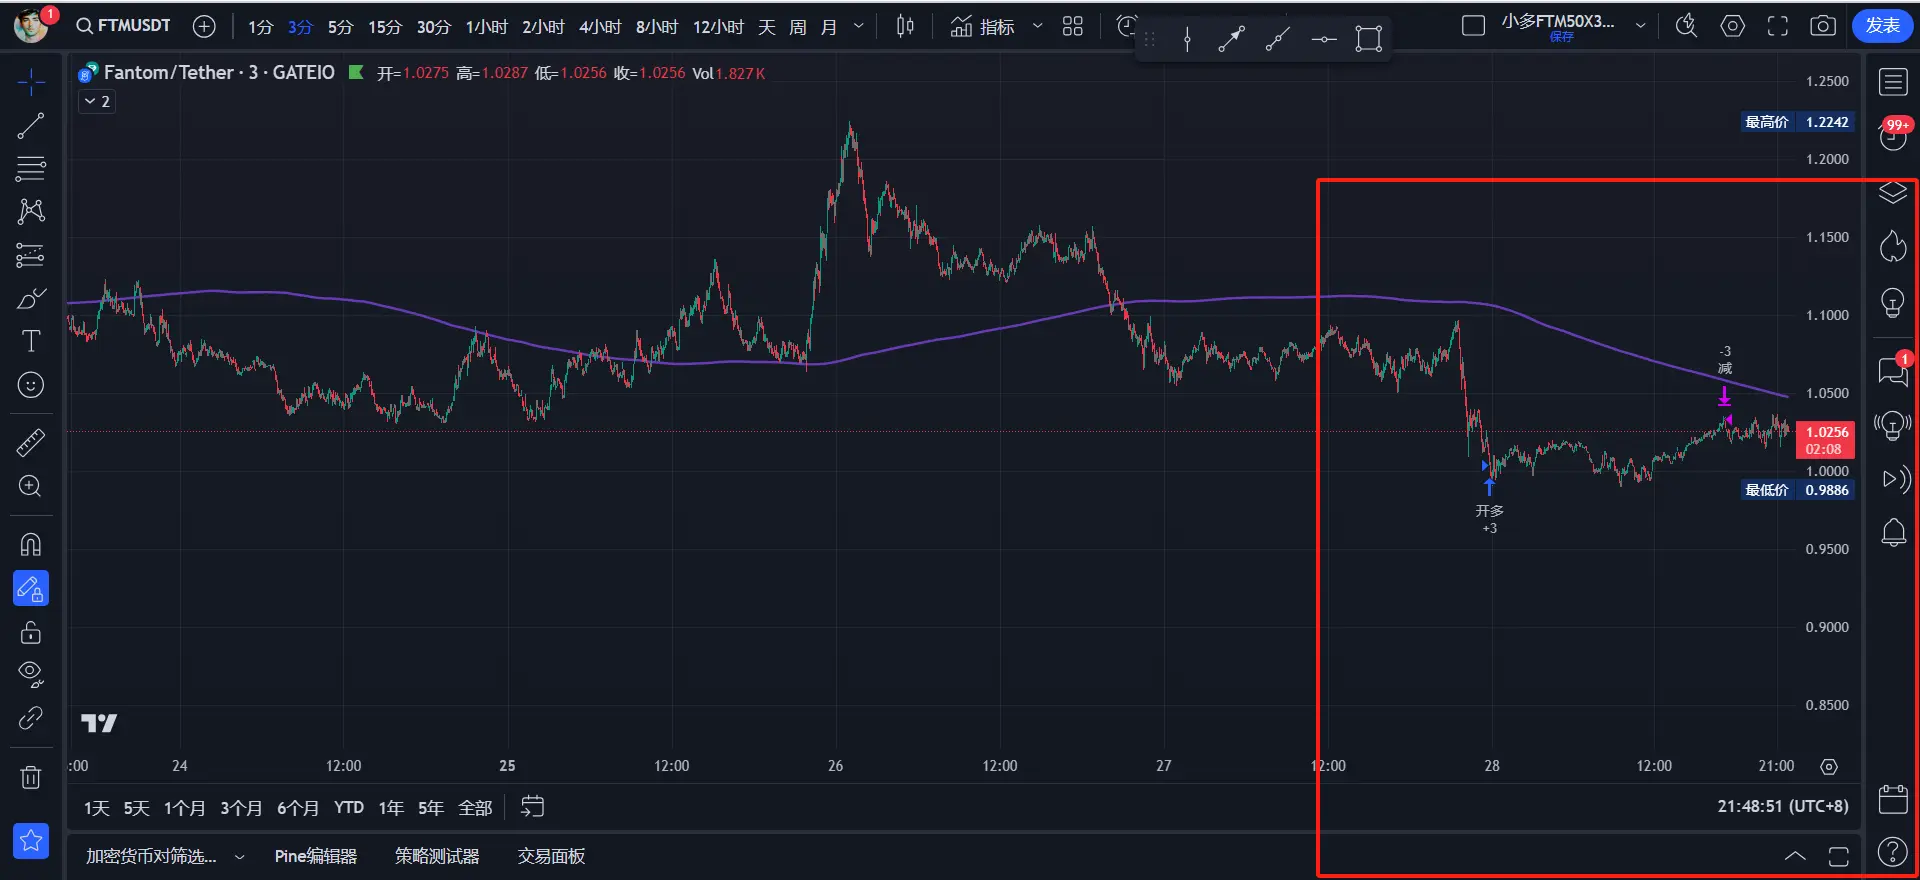Viewport: 1920px width, 880px height.
Task: Click the link drawings icon
Action: pos(31,718)
